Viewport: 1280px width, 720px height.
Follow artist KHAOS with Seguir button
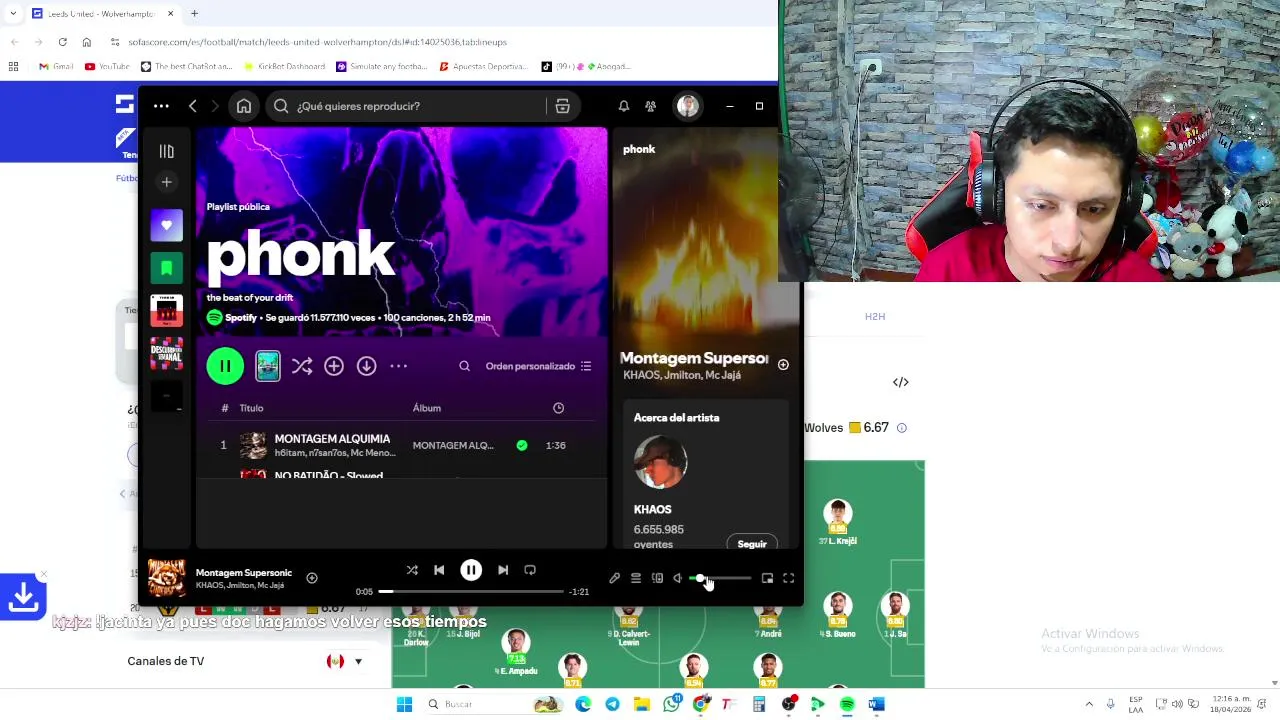coord(752,544)
